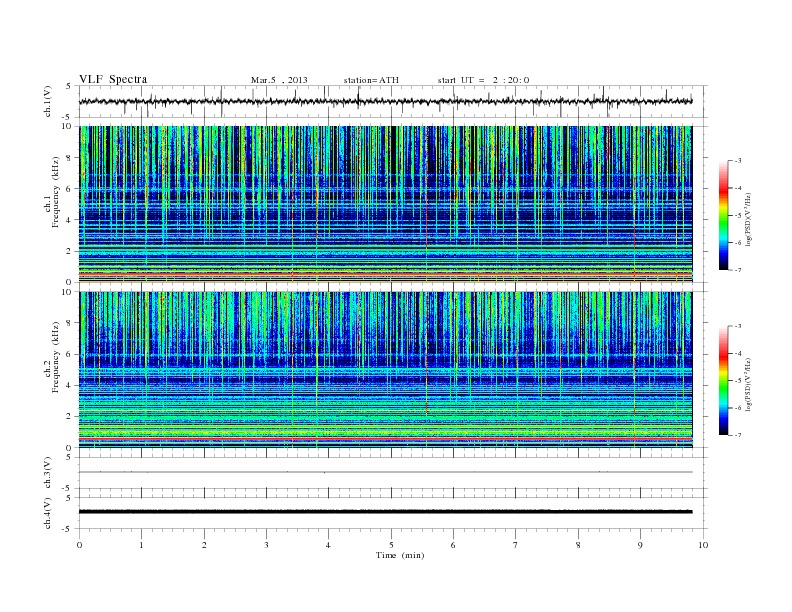Screen dimensions: 792x612
Task: Click the "start UT = 2 :20: 0" label
Action: (483, 80)
